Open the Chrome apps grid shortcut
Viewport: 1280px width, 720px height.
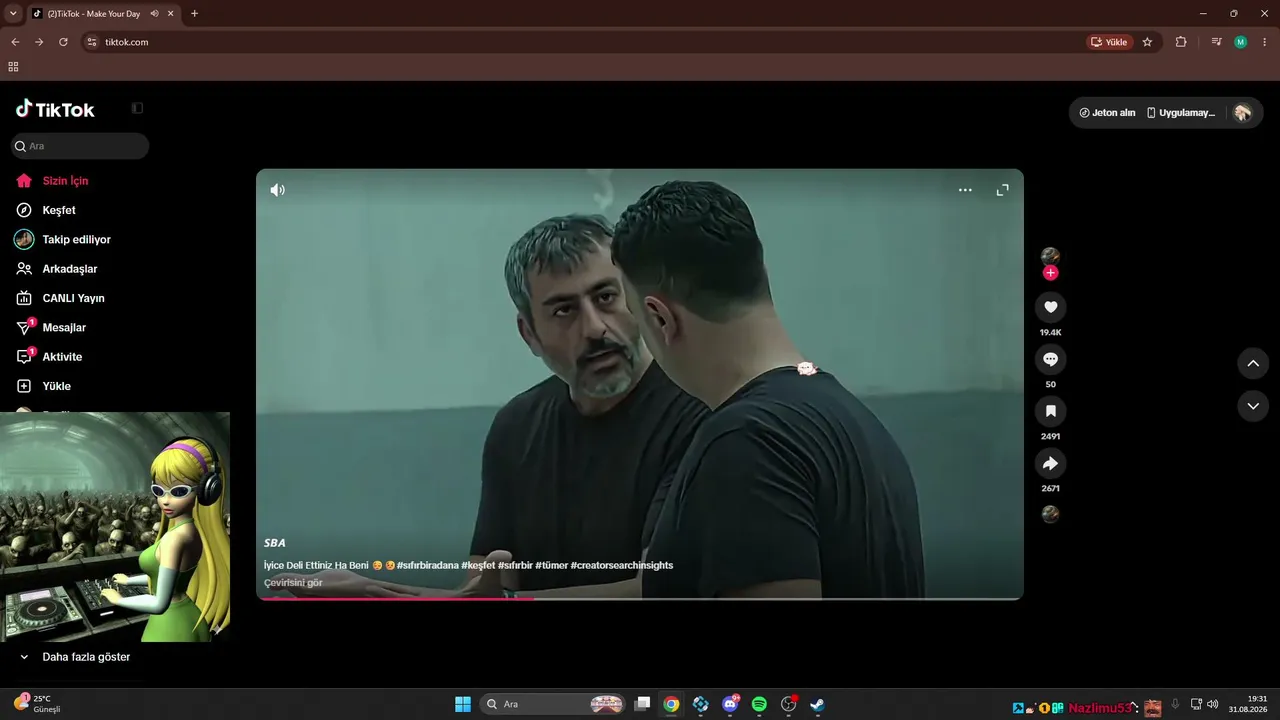coord(13,67)
